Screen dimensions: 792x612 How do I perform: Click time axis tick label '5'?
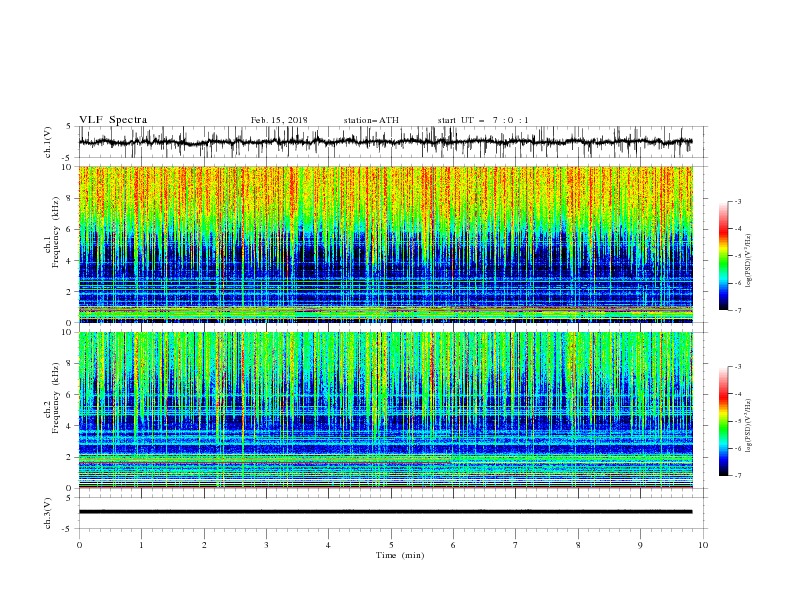391,545
